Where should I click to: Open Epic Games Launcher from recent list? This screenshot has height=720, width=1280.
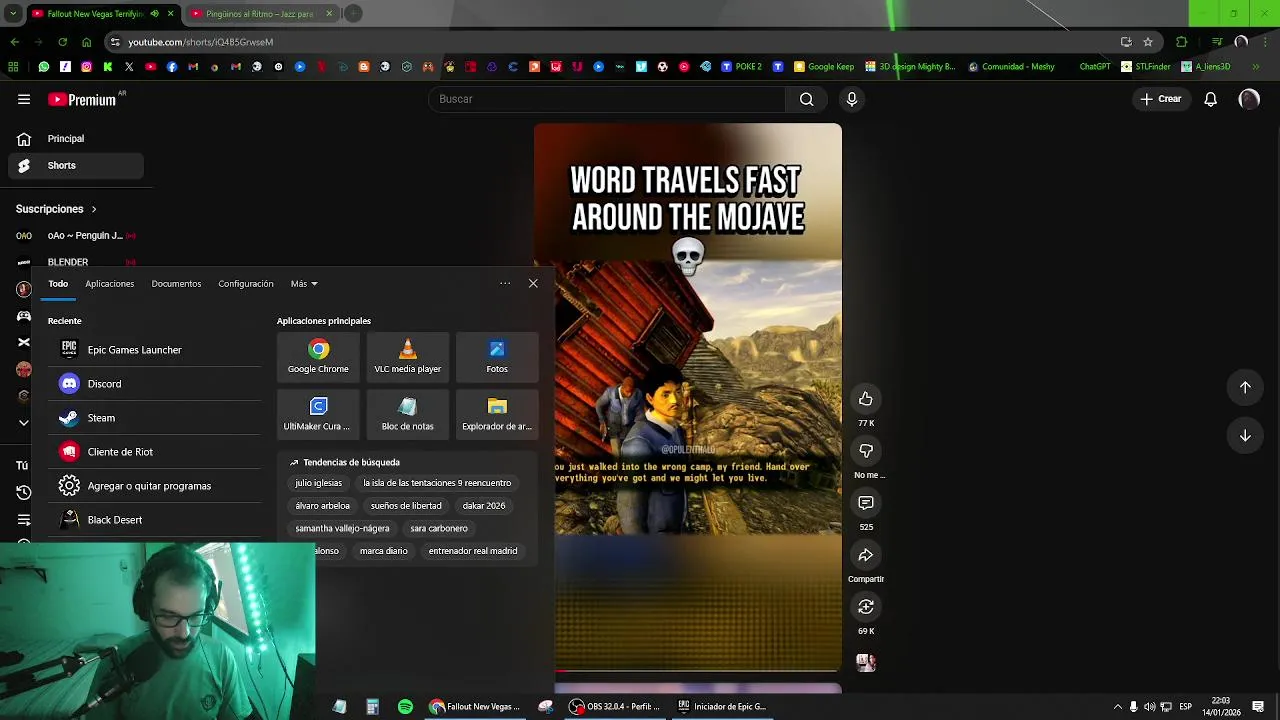[x=154, y=350]
